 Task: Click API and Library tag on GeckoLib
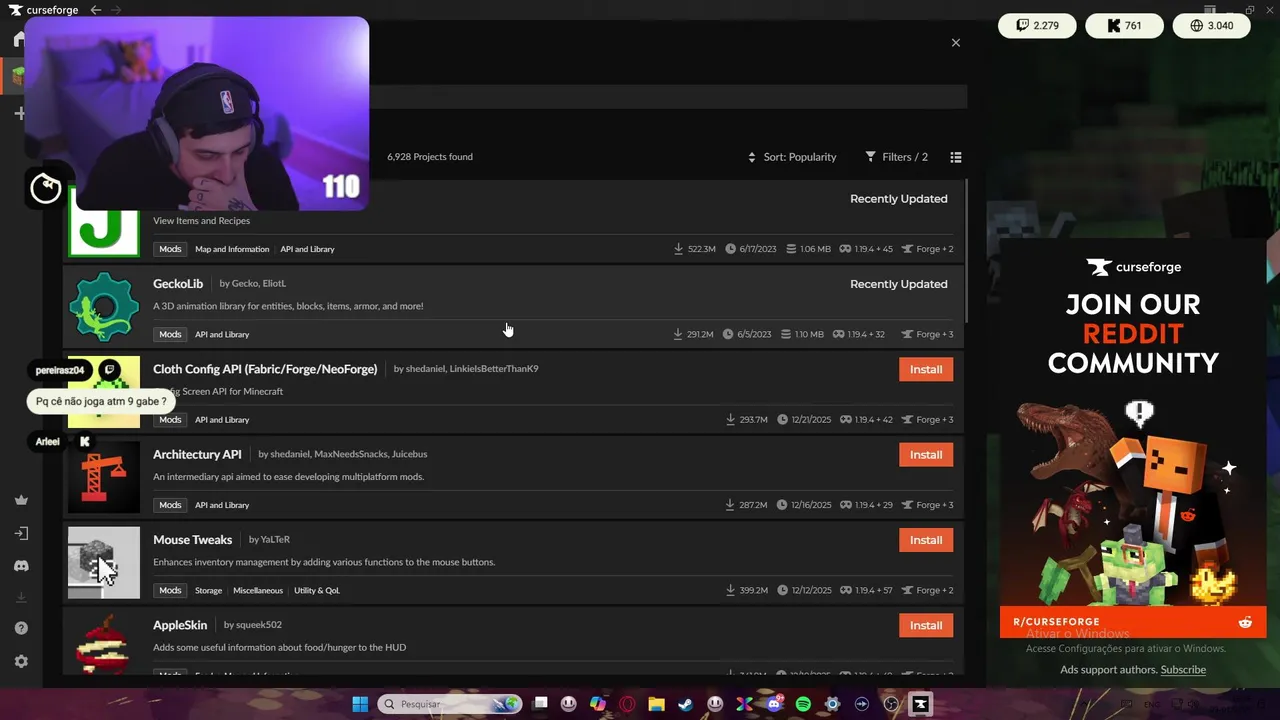click(222, 334)
